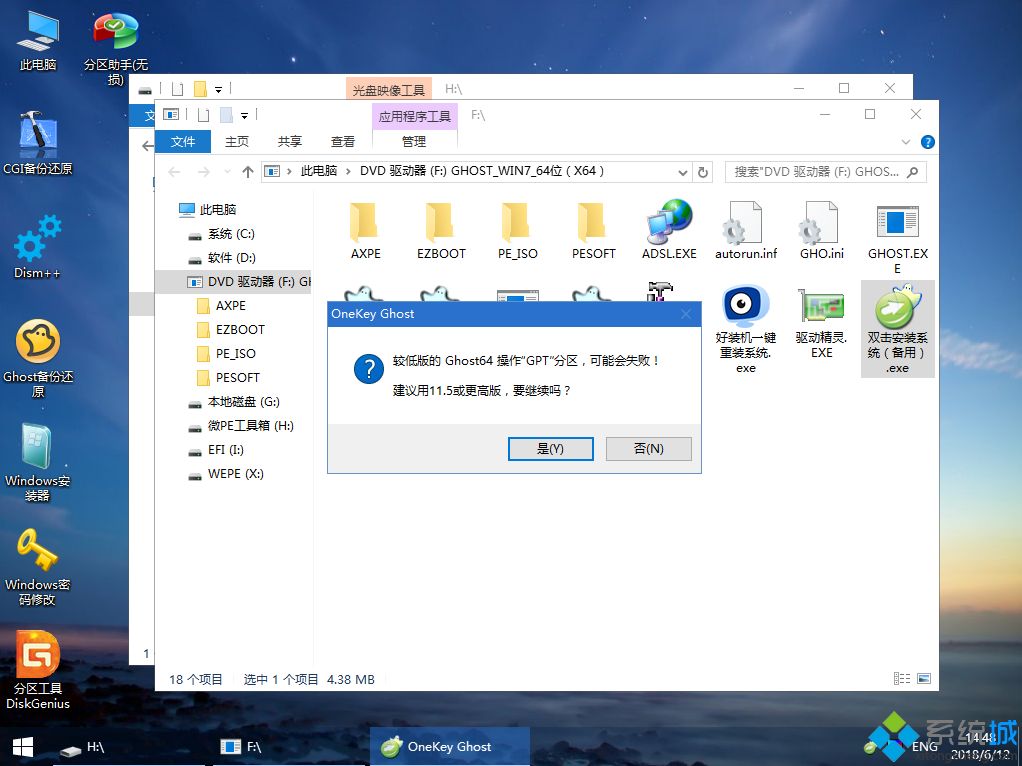Switch to the 查看 ribbon tab
The width and height of the screenshot is (1022, 766).
(342, 141)
